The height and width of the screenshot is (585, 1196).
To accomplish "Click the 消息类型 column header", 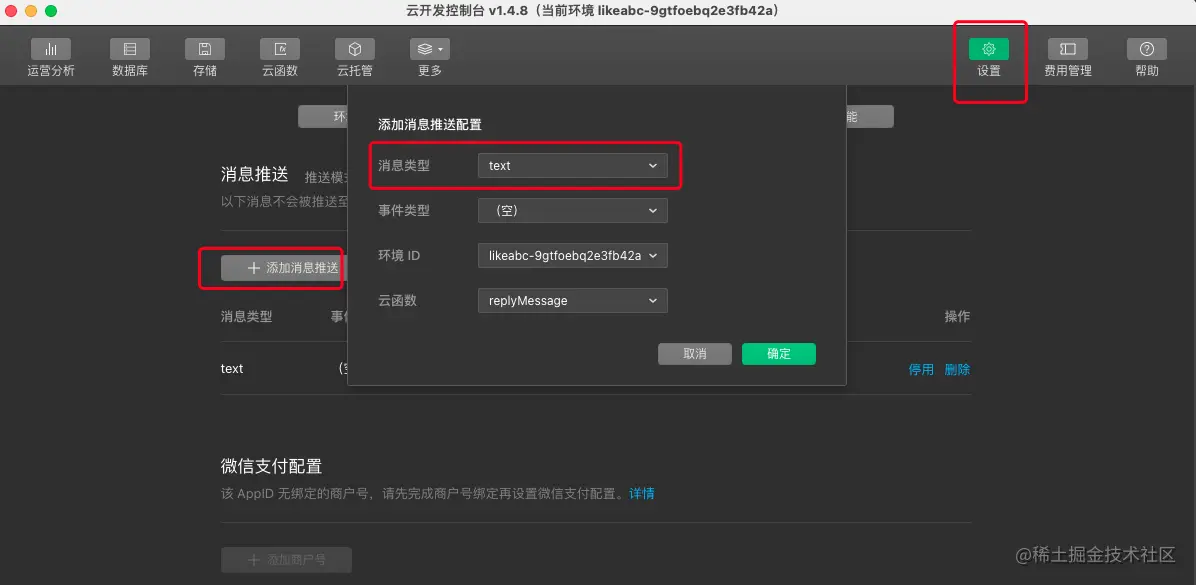I will pyautogui.click(x=246, y=317).
